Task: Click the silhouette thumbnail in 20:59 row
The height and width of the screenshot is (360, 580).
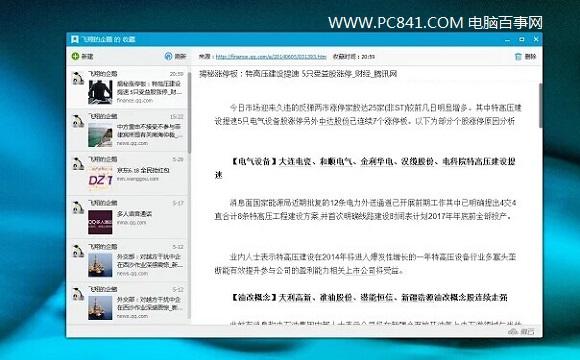Action: pyautogui.click(x=100, y=92)
